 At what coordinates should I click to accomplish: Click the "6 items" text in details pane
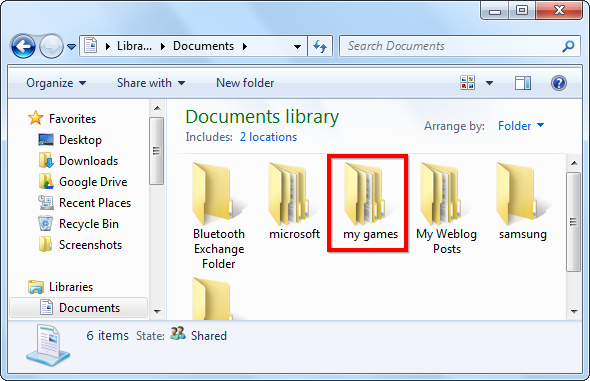(108, 335)
